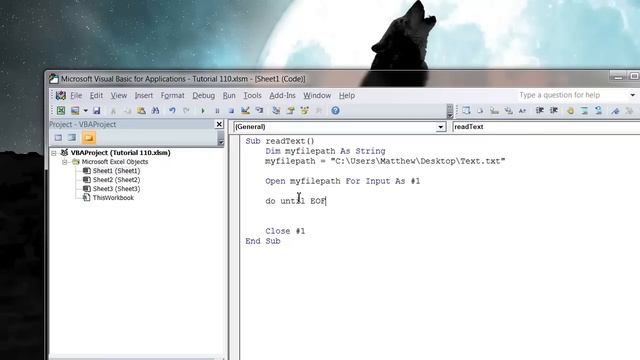Screen dimensions: 640x360
Task: Click the Paste icon in the toolbar
Action: [x=142, y=111]
